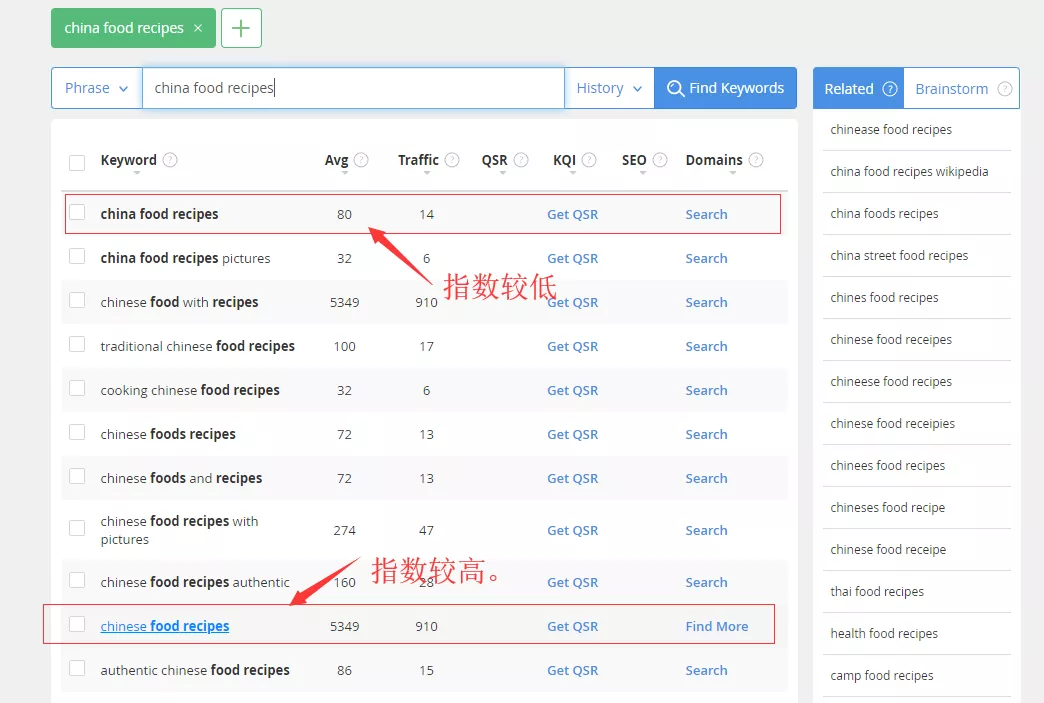
Task: Click help icon beside KQI column
Action: [x=589, y=160]
